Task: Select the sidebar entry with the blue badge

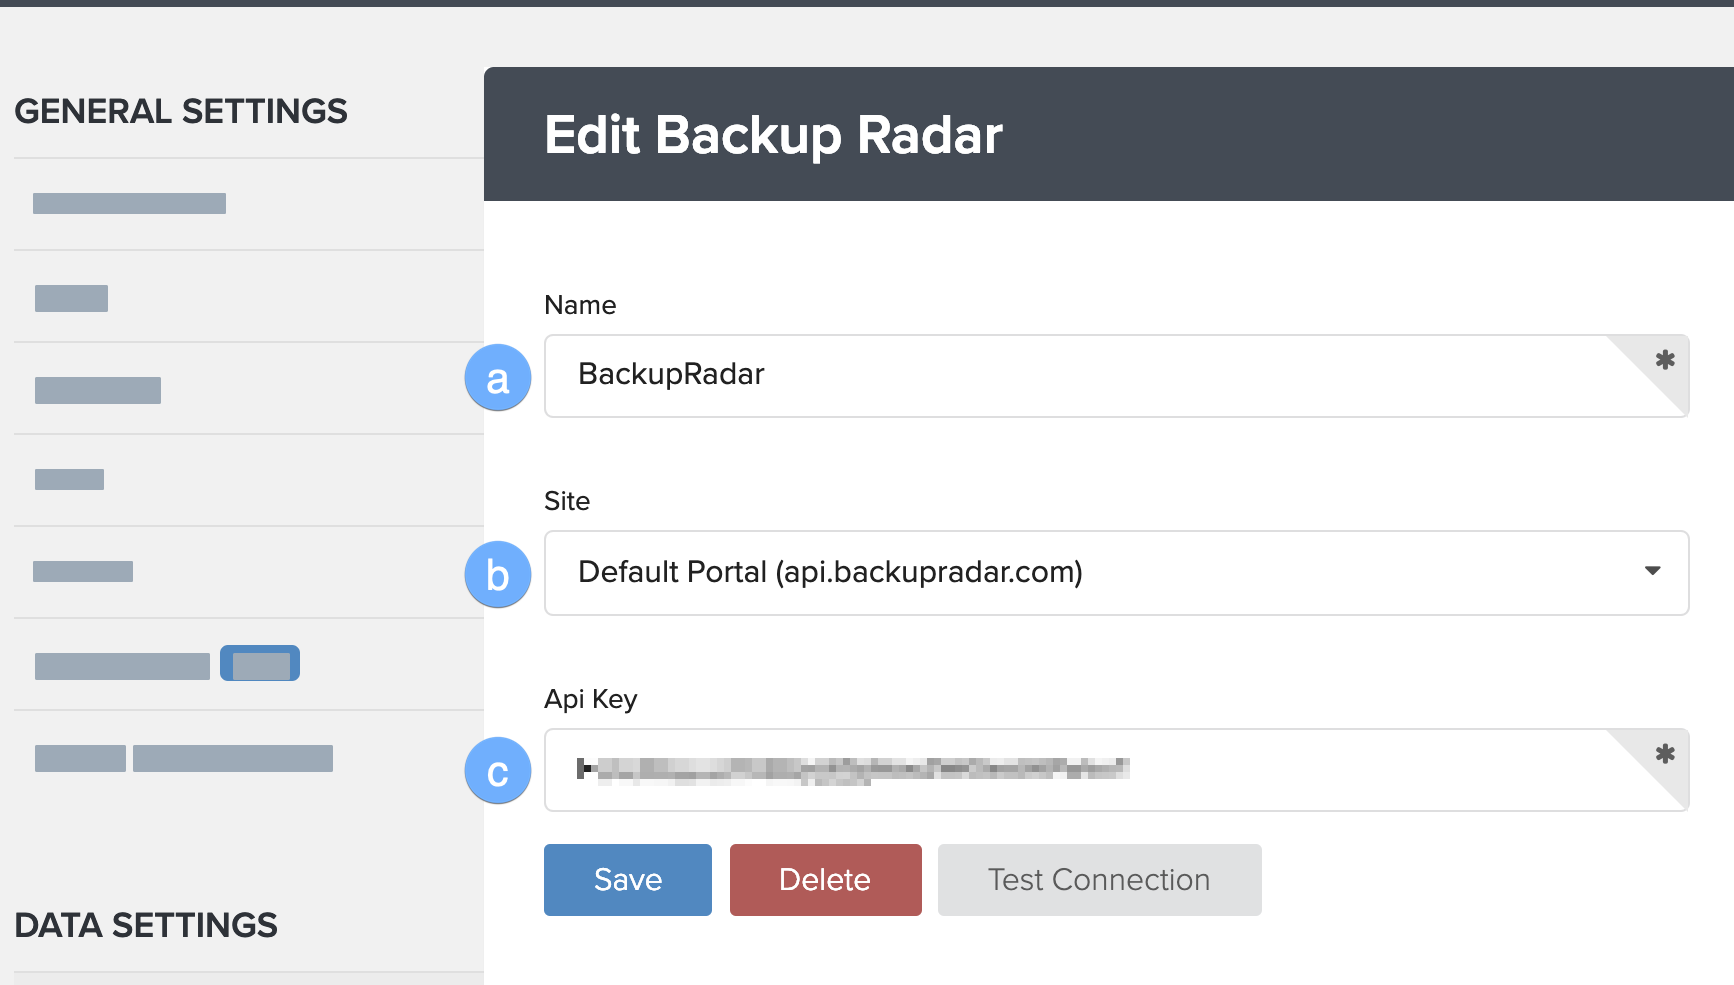Action: (122, 663)
